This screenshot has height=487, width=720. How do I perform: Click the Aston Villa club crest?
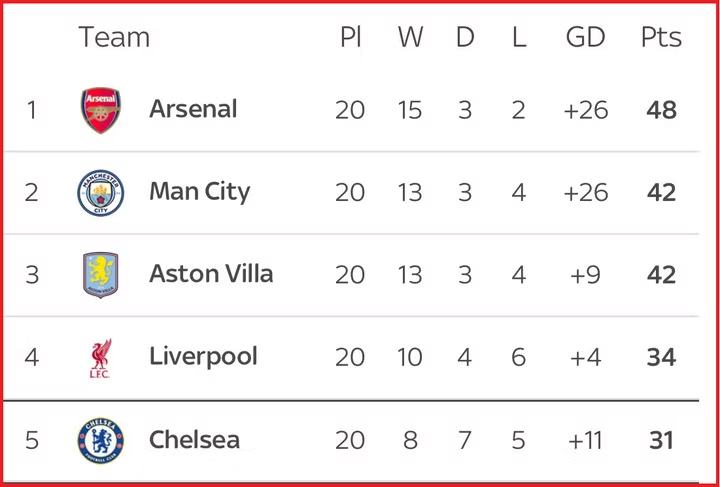100,275
